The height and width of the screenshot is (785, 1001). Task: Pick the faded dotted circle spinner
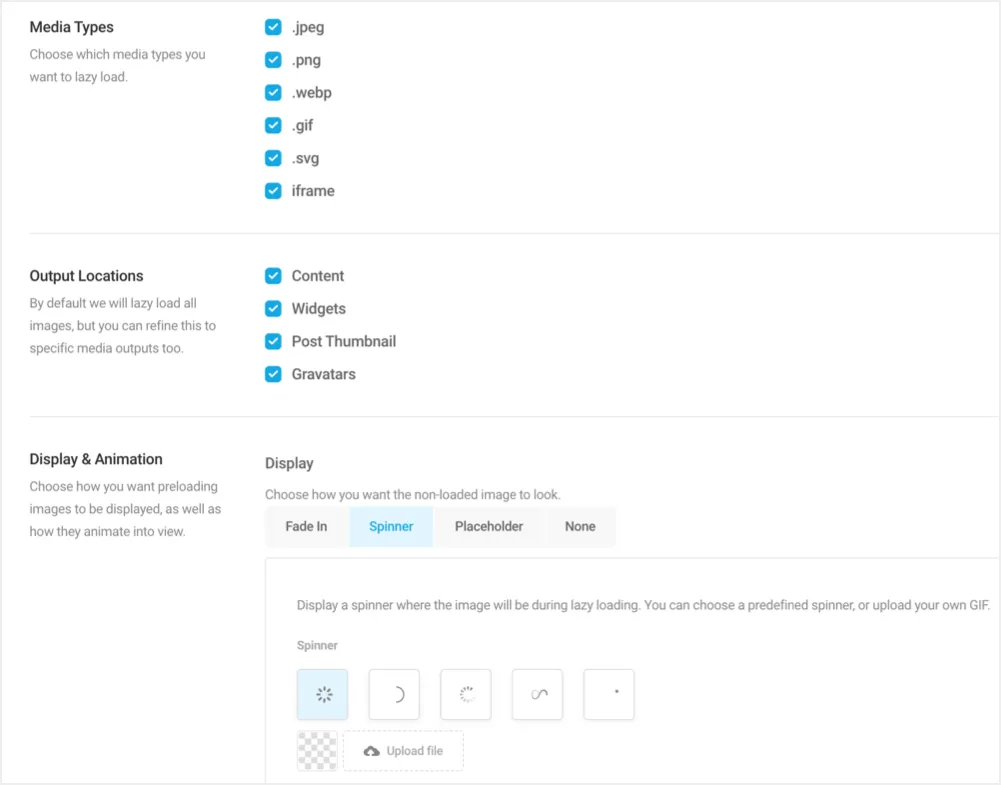[465, 694]
